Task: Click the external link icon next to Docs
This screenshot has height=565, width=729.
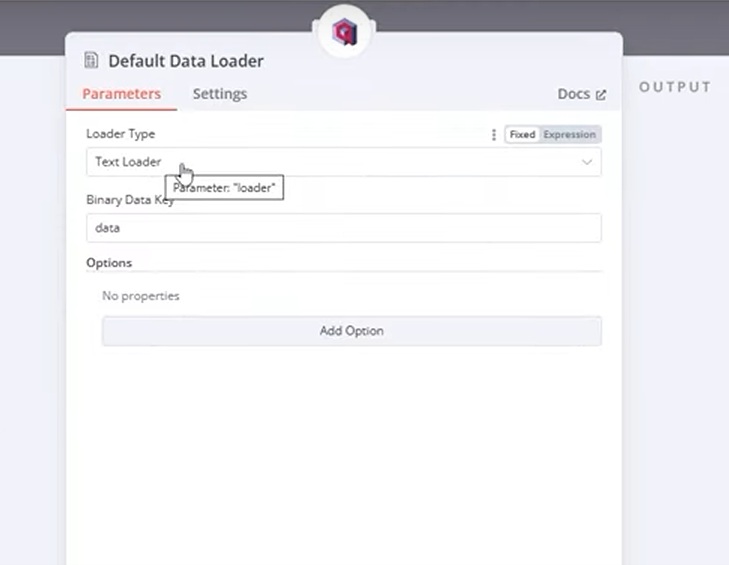Action: (601, 95)
